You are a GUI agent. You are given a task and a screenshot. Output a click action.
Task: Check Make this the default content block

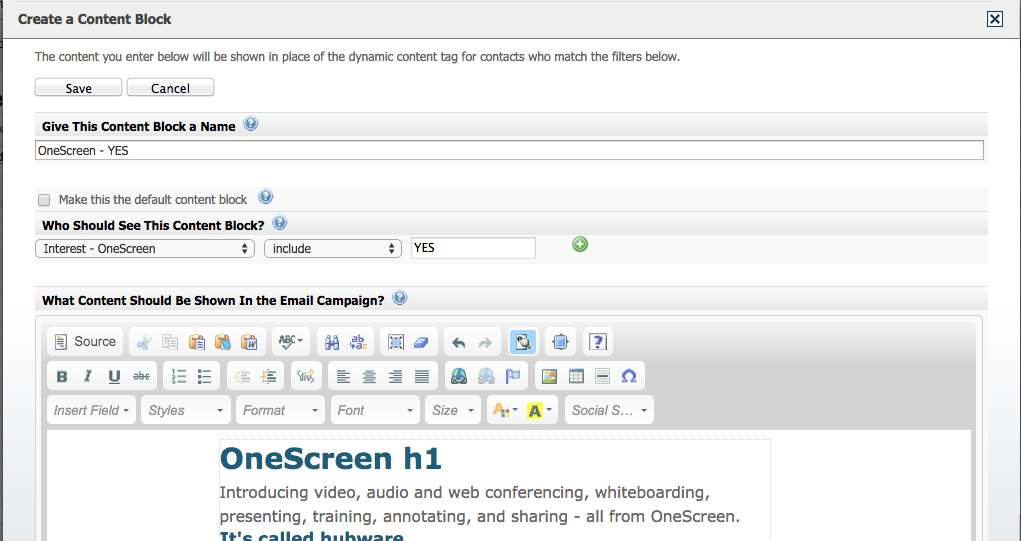pos(44,200)
